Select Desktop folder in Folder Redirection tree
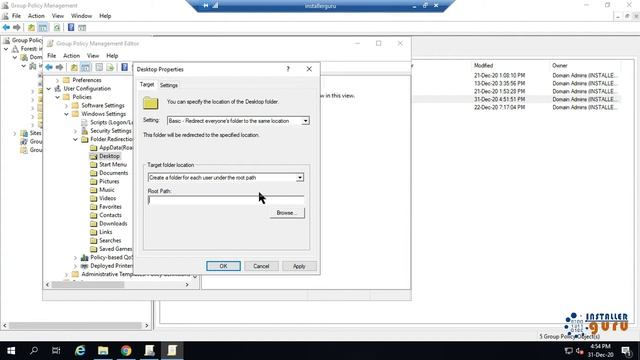This screenshot has width=640, height=360. coord(109,156)
